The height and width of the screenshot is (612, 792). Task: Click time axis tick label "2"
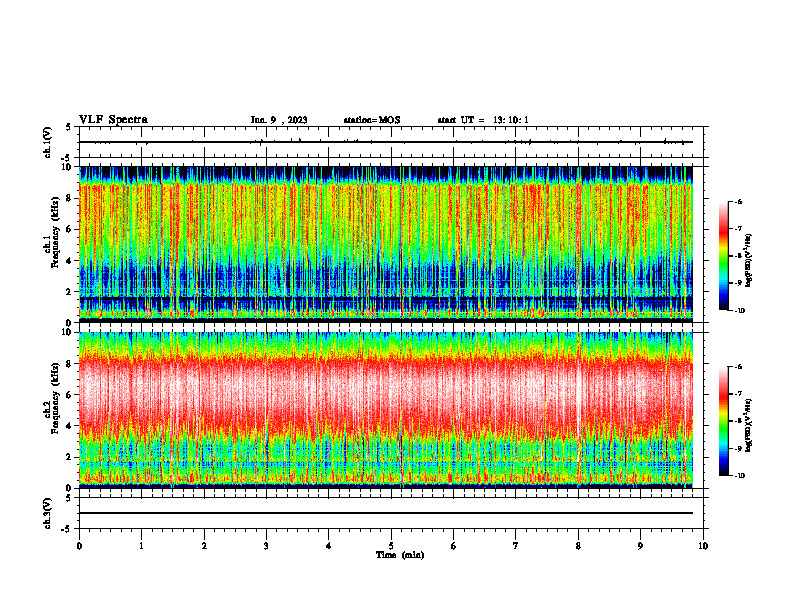click(204, 546)
